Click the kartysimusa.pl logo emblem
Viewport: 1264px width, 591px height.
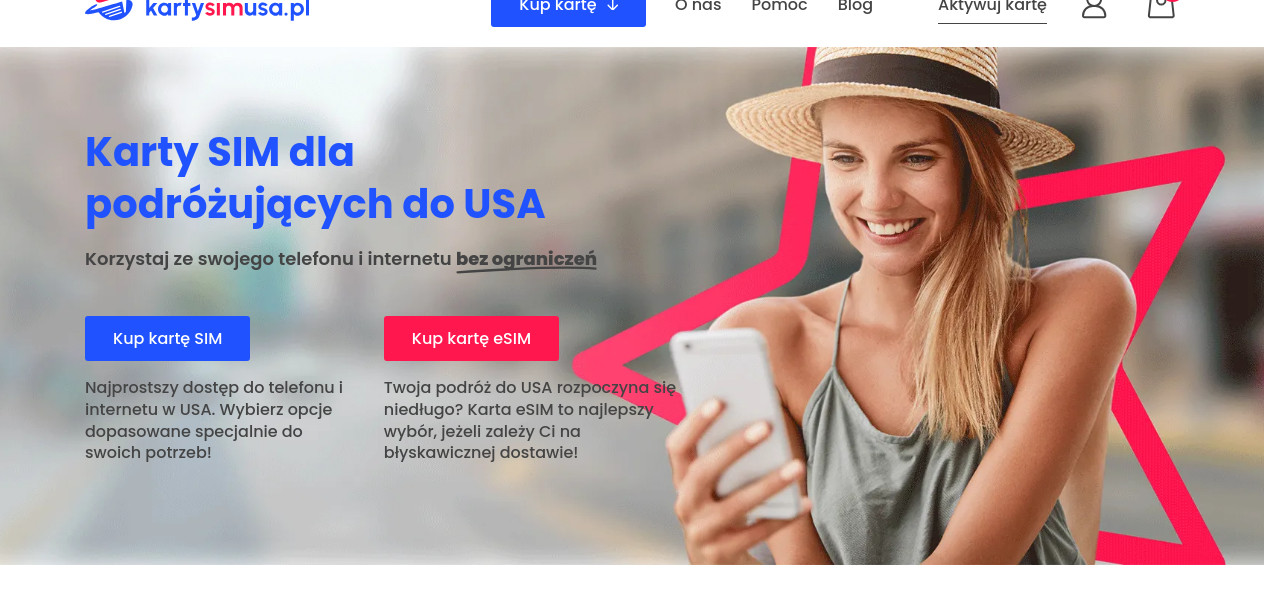click(x=109, y=9)
